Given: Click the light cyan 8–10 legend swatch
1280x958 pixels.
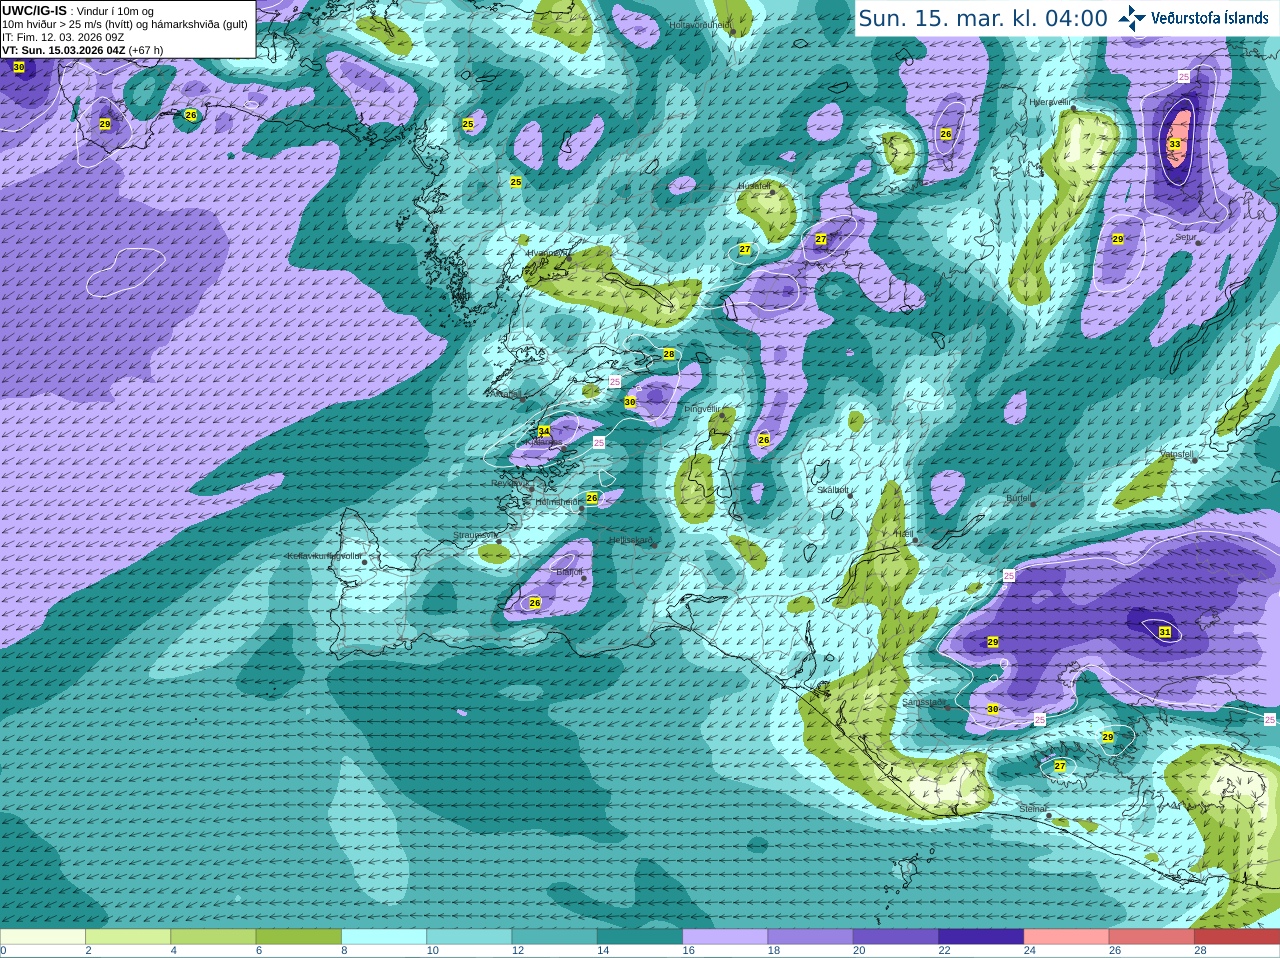Looking at the screenshot, I should [x=384, y=937].
